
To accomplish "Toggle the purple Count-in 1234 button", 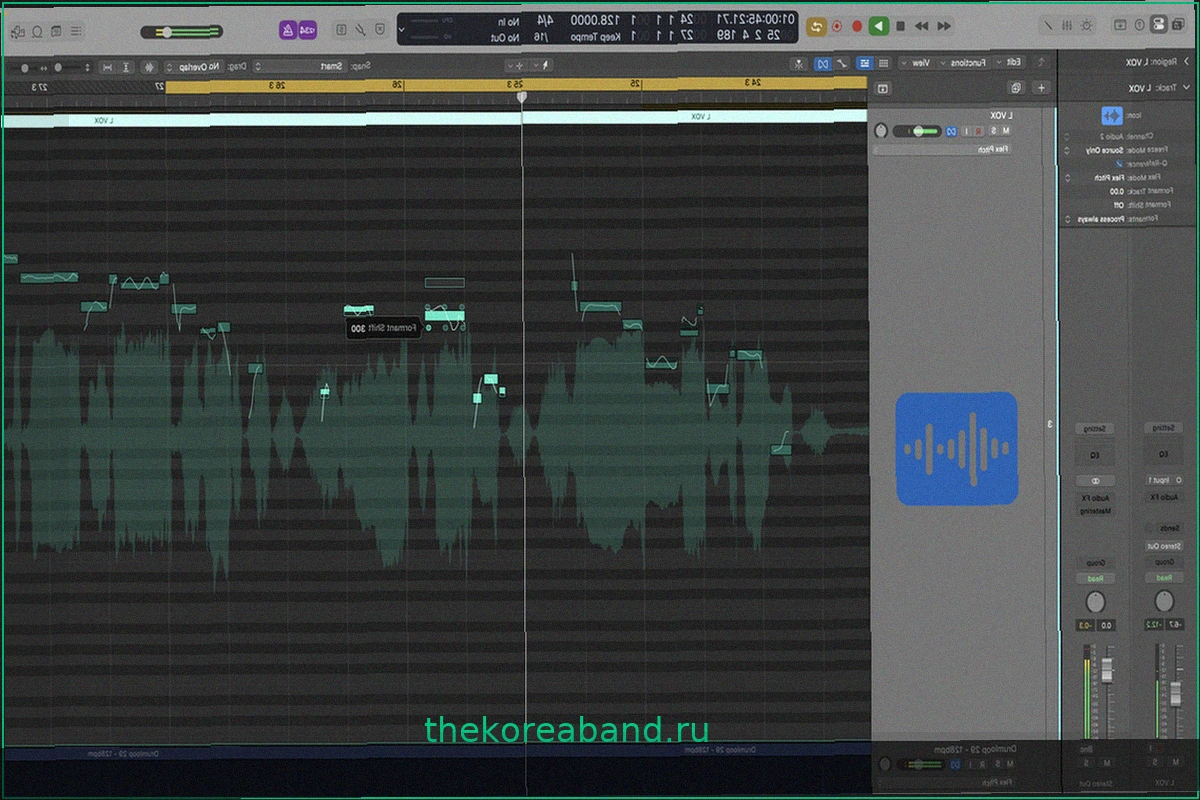I will pos(307,30).
